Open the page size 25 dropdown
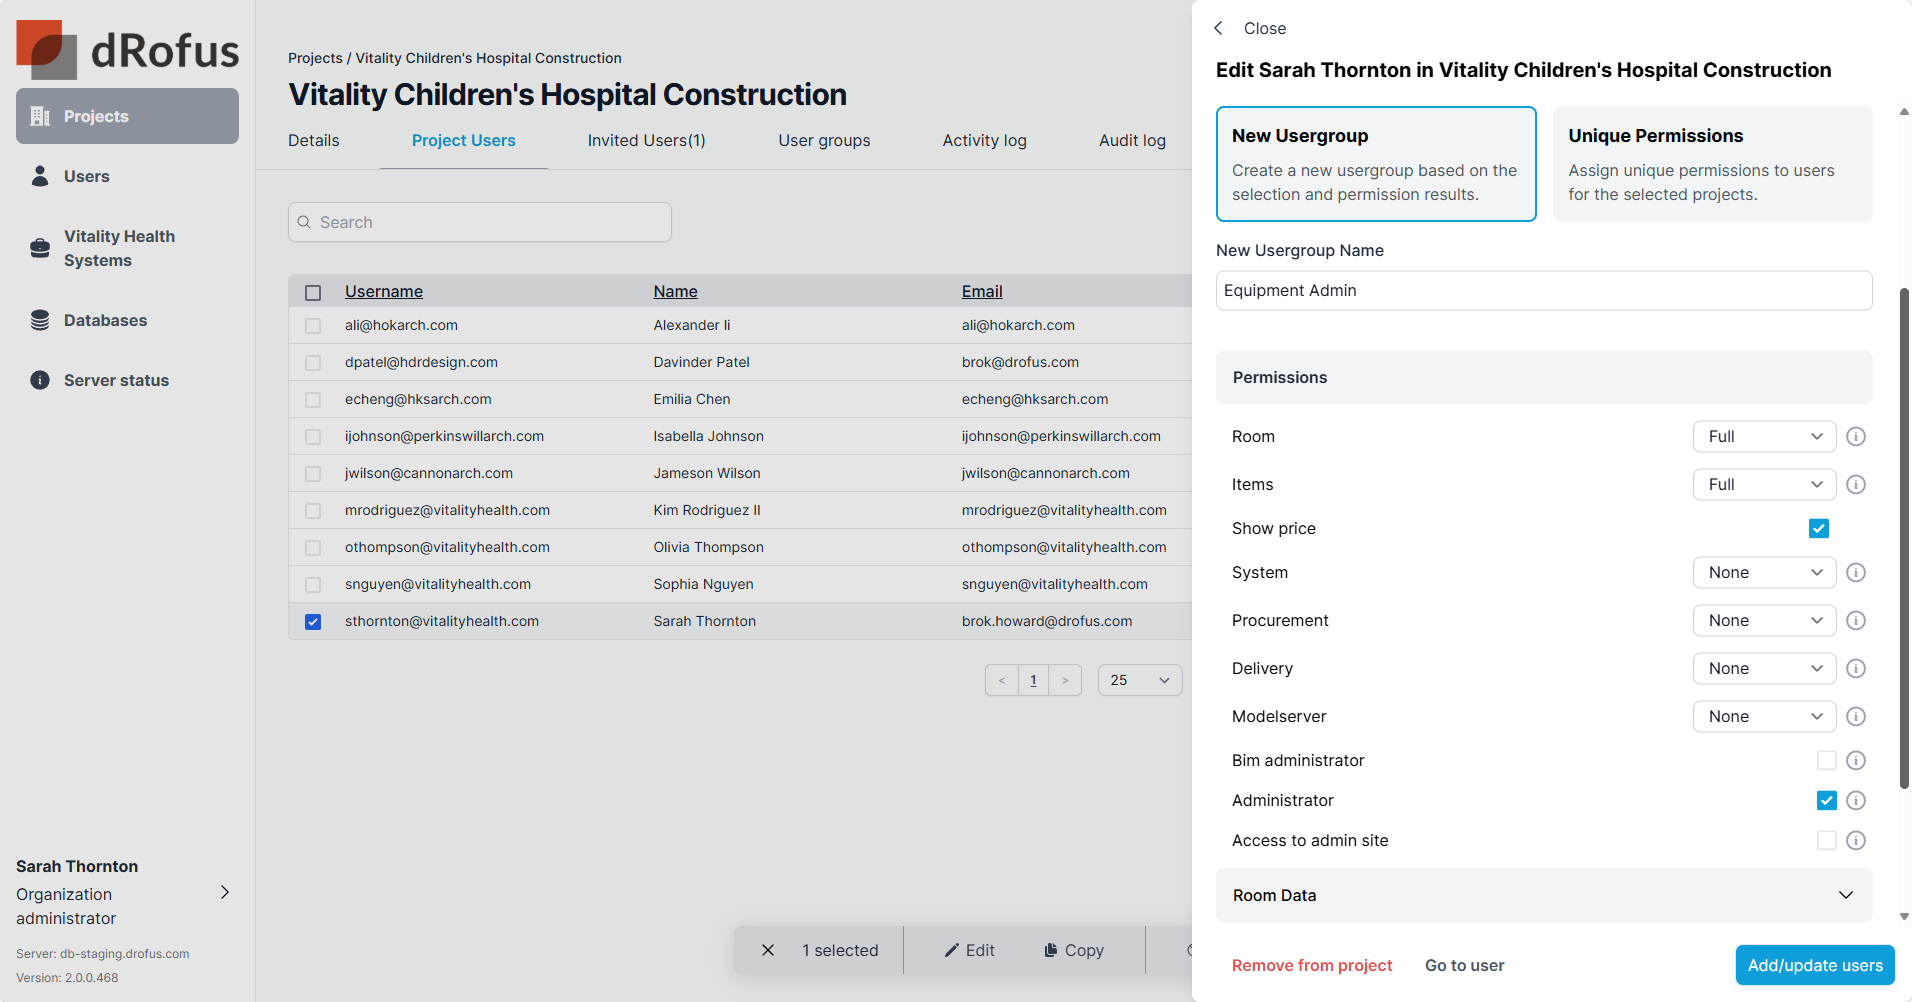Screen dimensions: 1912x1002 pyautogui.click(x=1140, y=680)
